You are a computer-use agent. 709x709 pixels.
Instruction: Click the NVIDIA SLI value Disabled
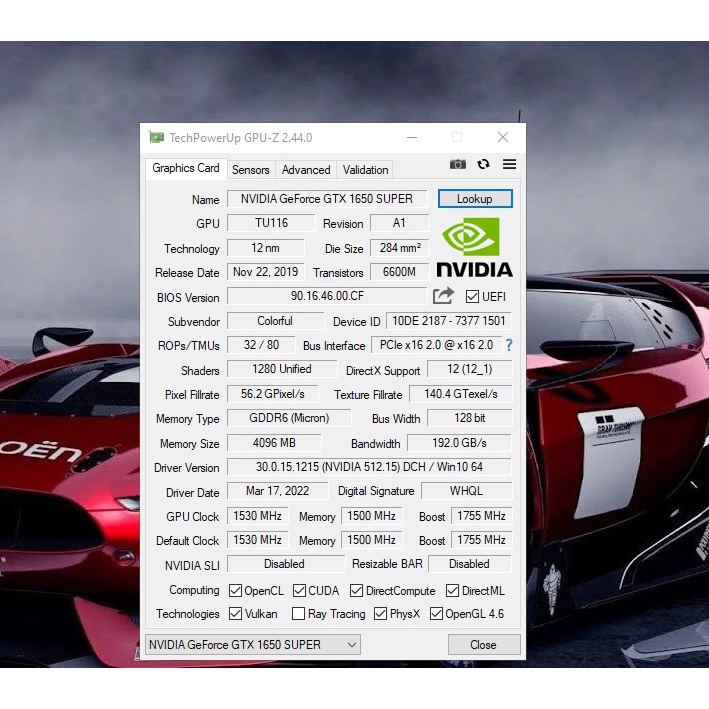click(286, 564)
